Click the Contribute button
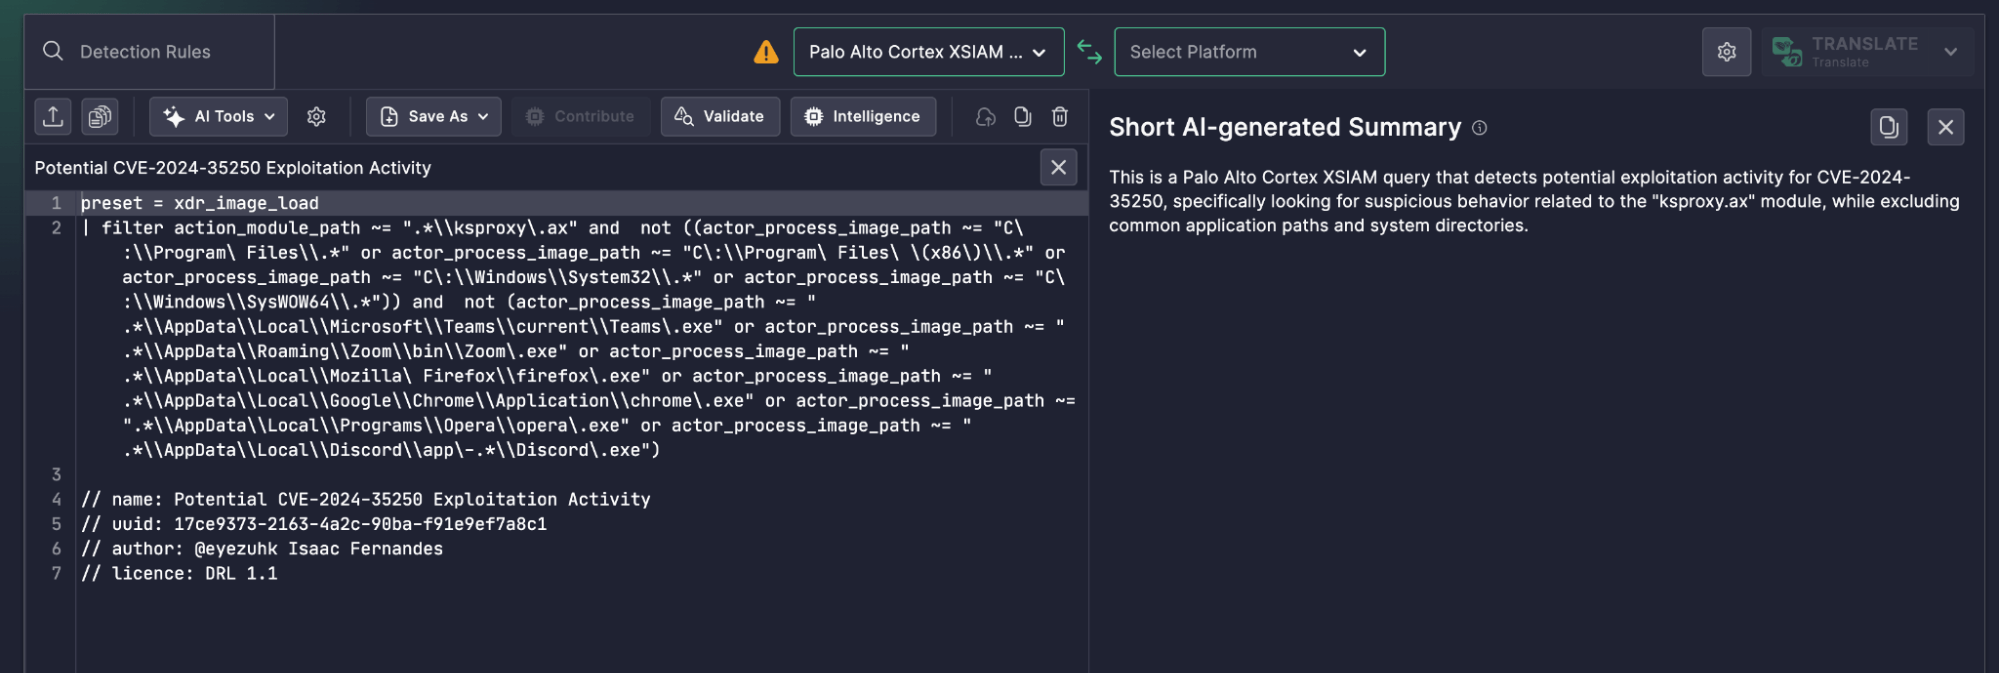The height and width of the screenshot is (674, 1999). (581, 117)
